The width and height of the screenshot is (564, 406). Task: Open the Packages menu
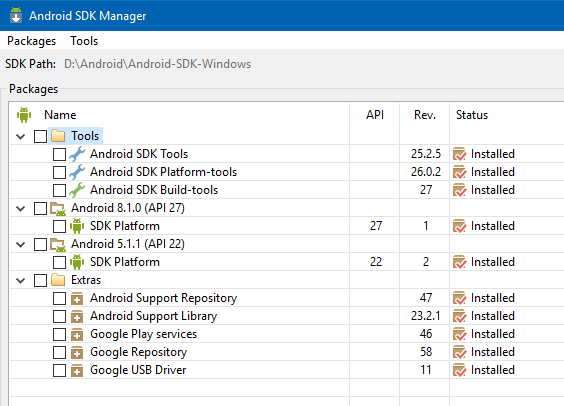32,41
